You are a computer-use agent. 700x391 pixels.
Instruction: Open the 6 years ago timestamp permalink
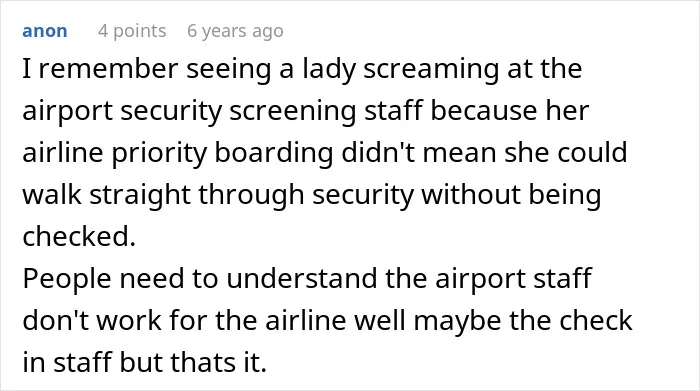pyautogui.click(x=235, y=31)
